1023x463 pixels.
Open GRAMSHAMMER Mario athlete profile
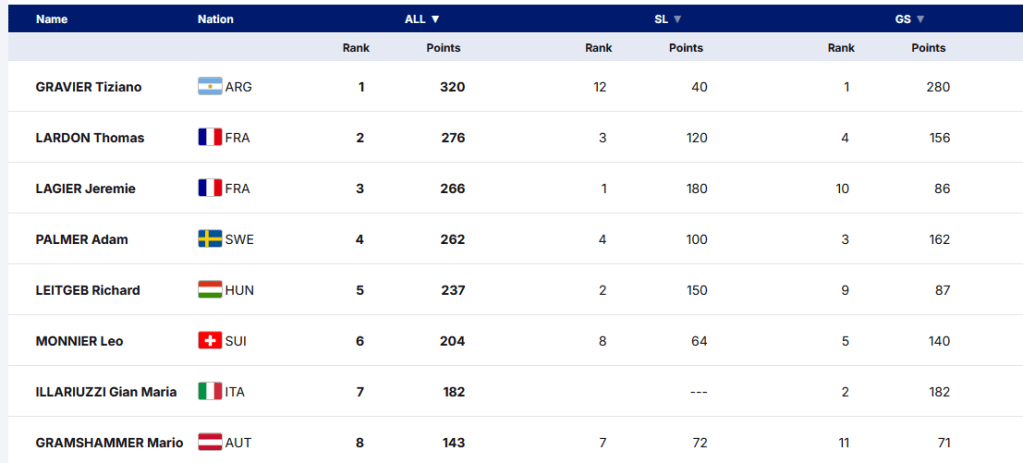pyautogui.click(x=109, y=443)
